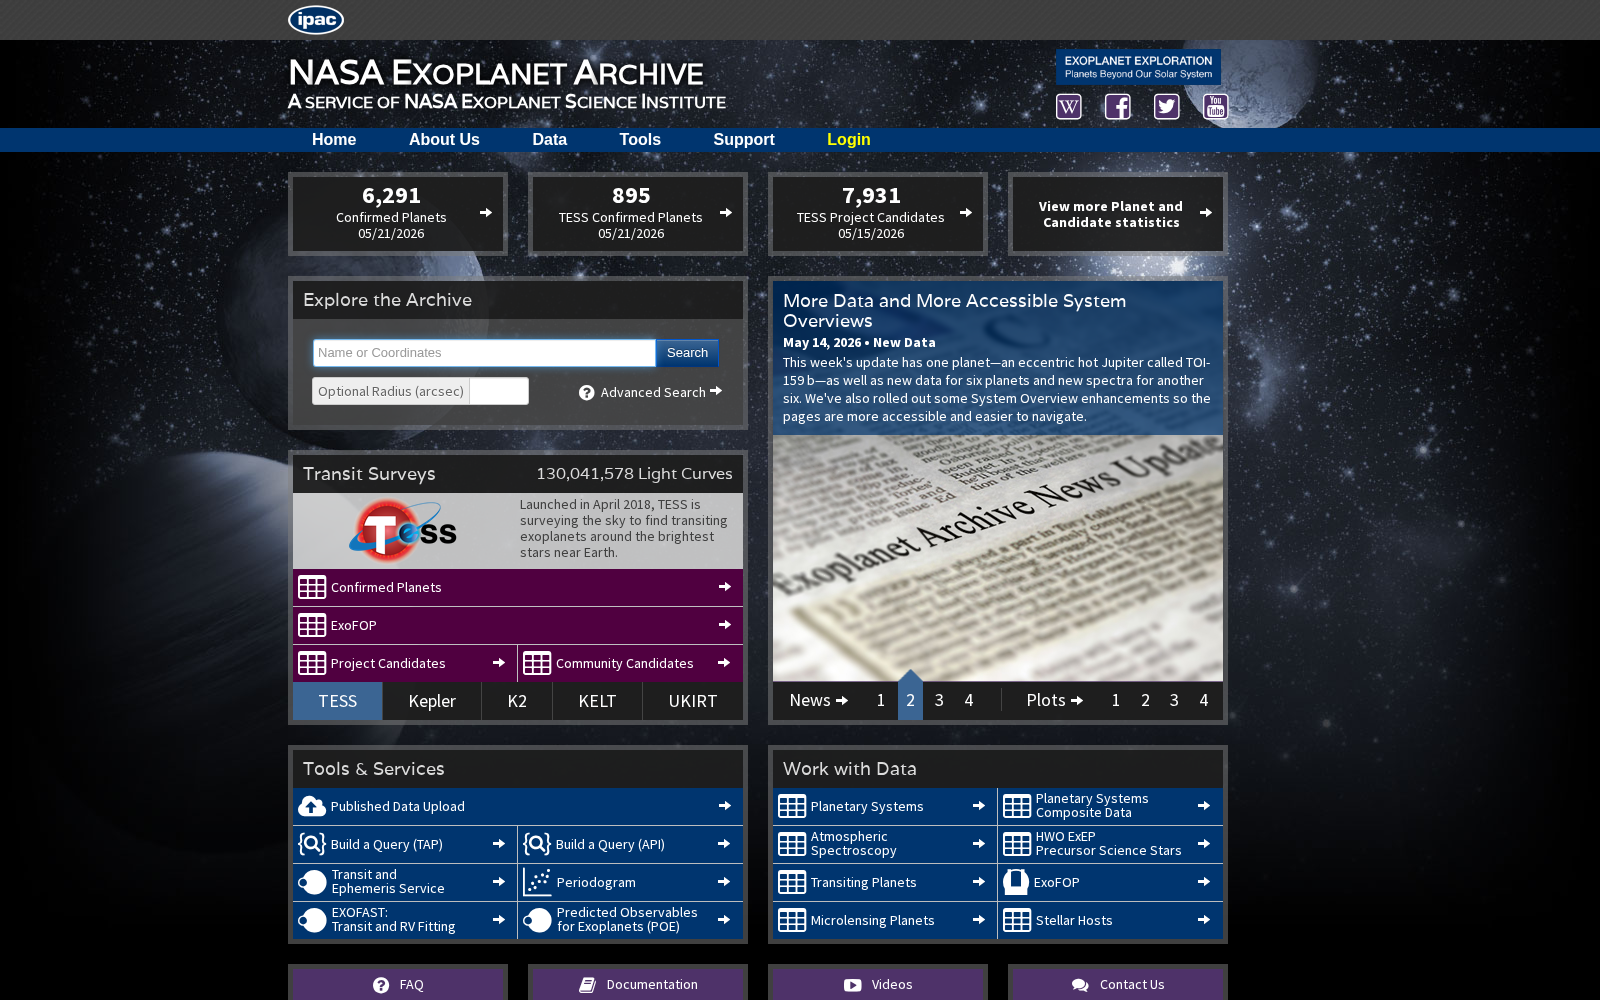Open the 895 TESS Confirmed Planets card

tap(638, 214)
